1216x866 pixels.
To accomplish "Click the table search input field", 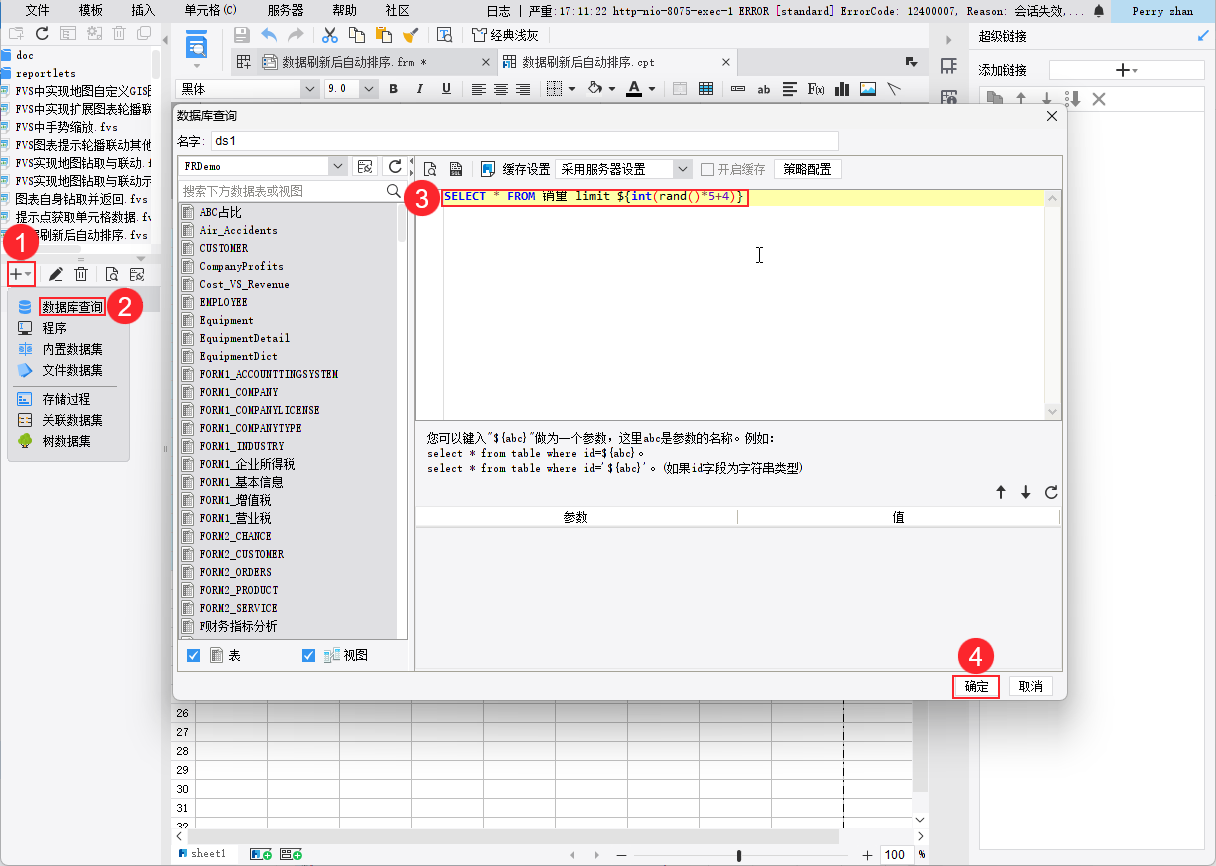I will point(282,190).
